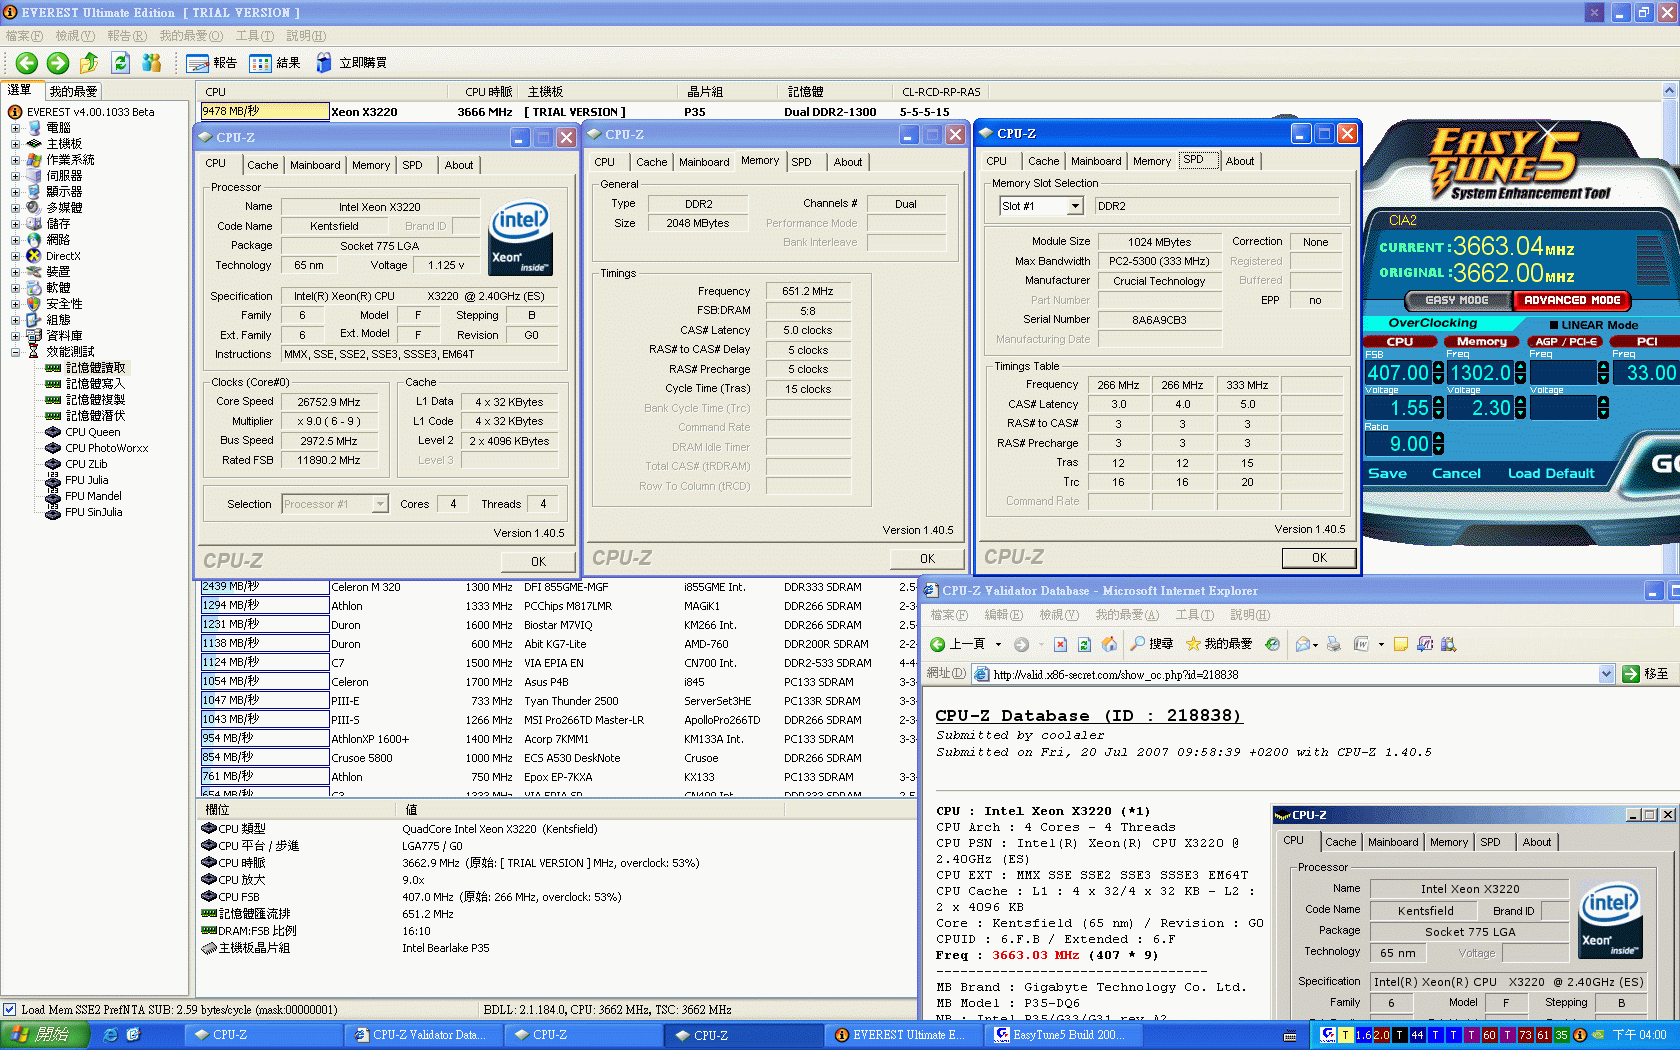Screen dimensions: 1680x1050
Task: Click OK in CPU-Z SPD window
Action: (x=1319, y=558)
